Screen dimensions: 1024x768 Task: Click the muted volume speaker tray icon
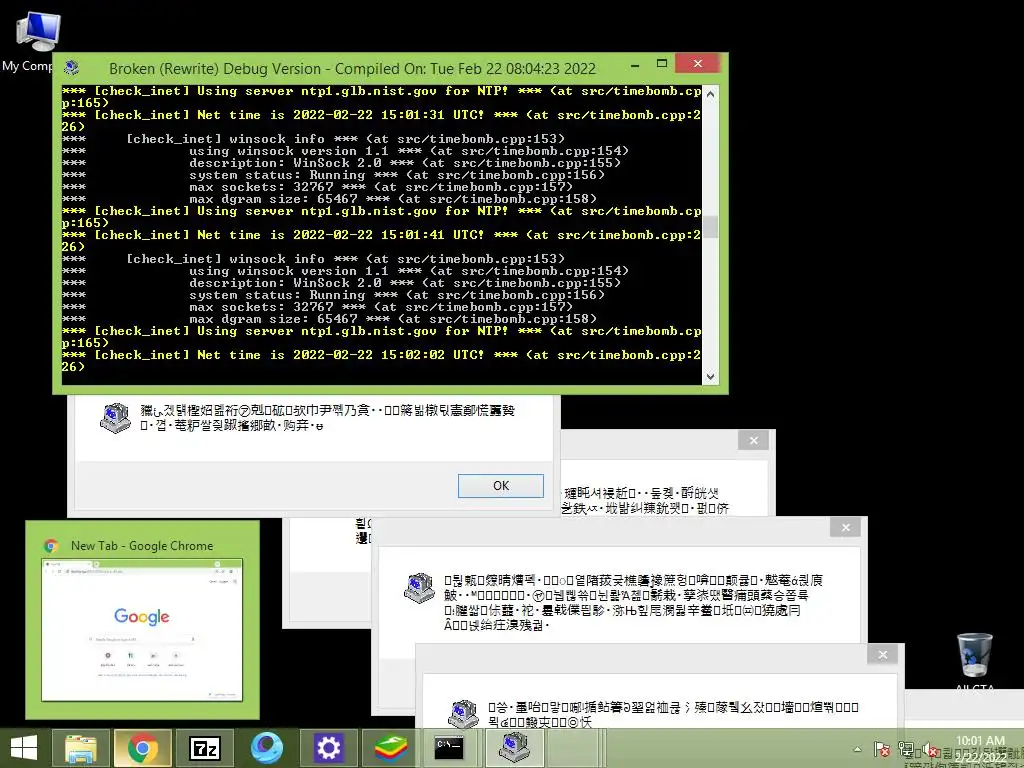(x=930, y=750)
